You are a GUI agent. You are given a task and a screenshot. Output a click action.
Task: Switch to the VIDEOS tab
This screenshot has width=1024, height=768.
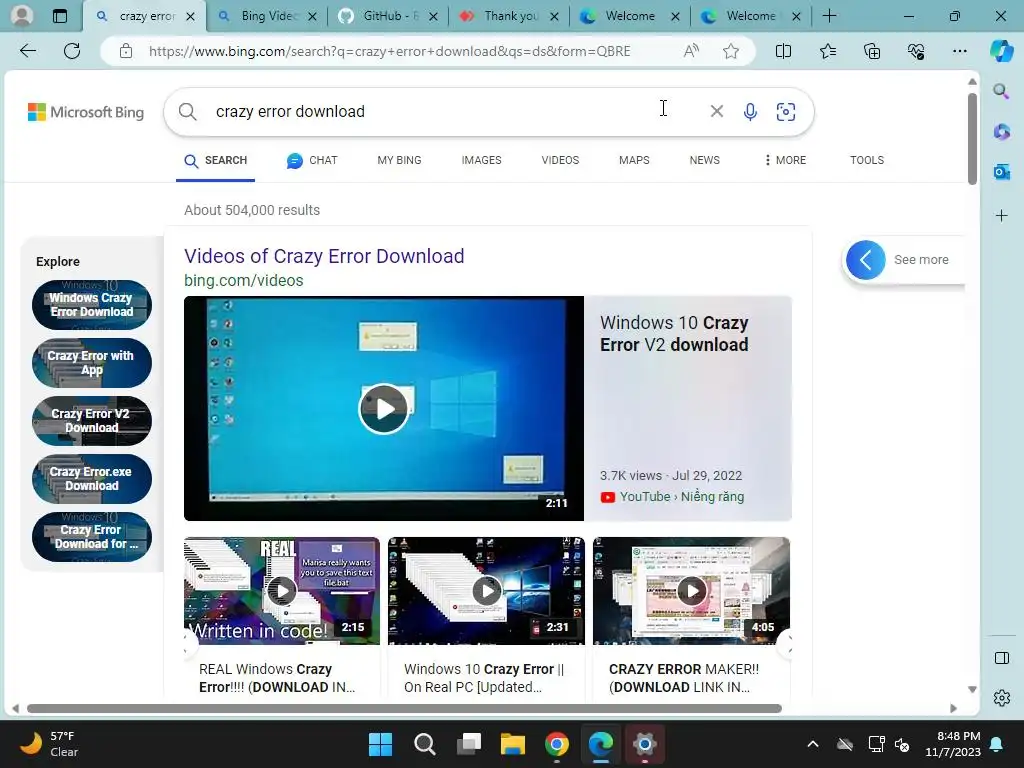click(x=560, y=160)
